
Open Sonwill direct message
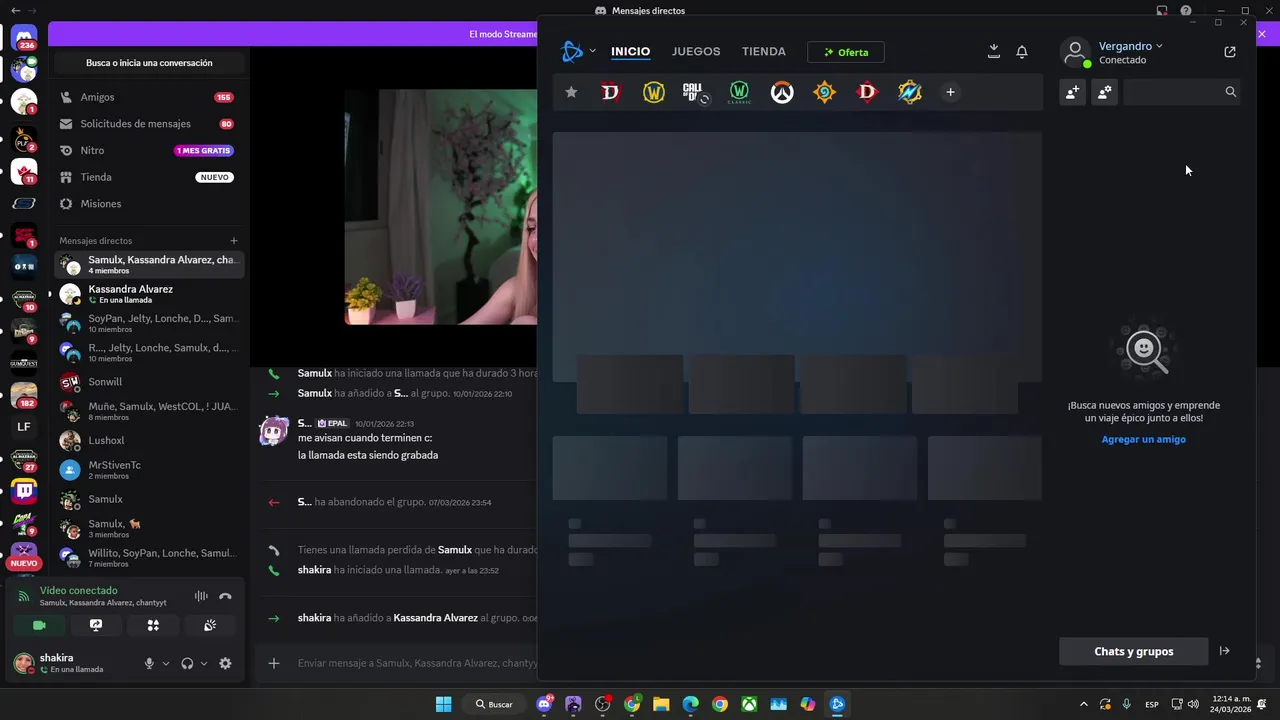[x=148, y=382]
